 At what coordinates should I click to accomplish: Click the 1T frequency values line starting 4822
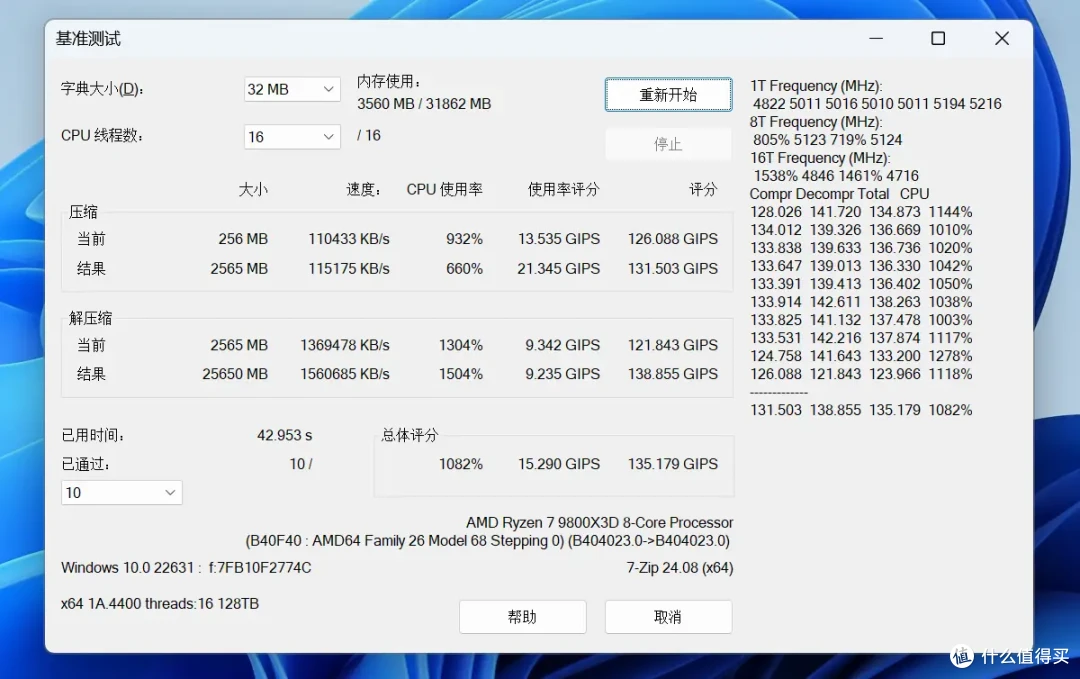(877, 104)
